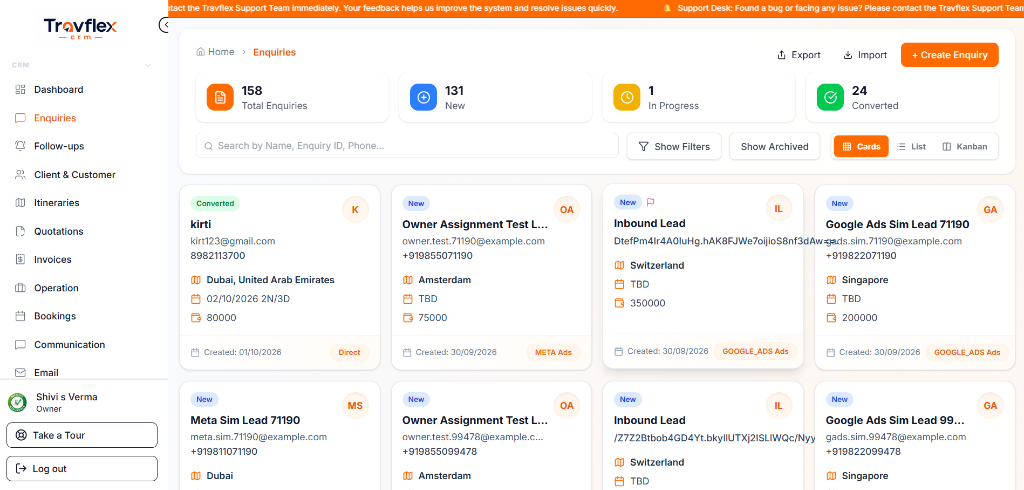1024x490 pixels.
Task: Click the Converted checkmark icon
Action: [x=831, y=97]
